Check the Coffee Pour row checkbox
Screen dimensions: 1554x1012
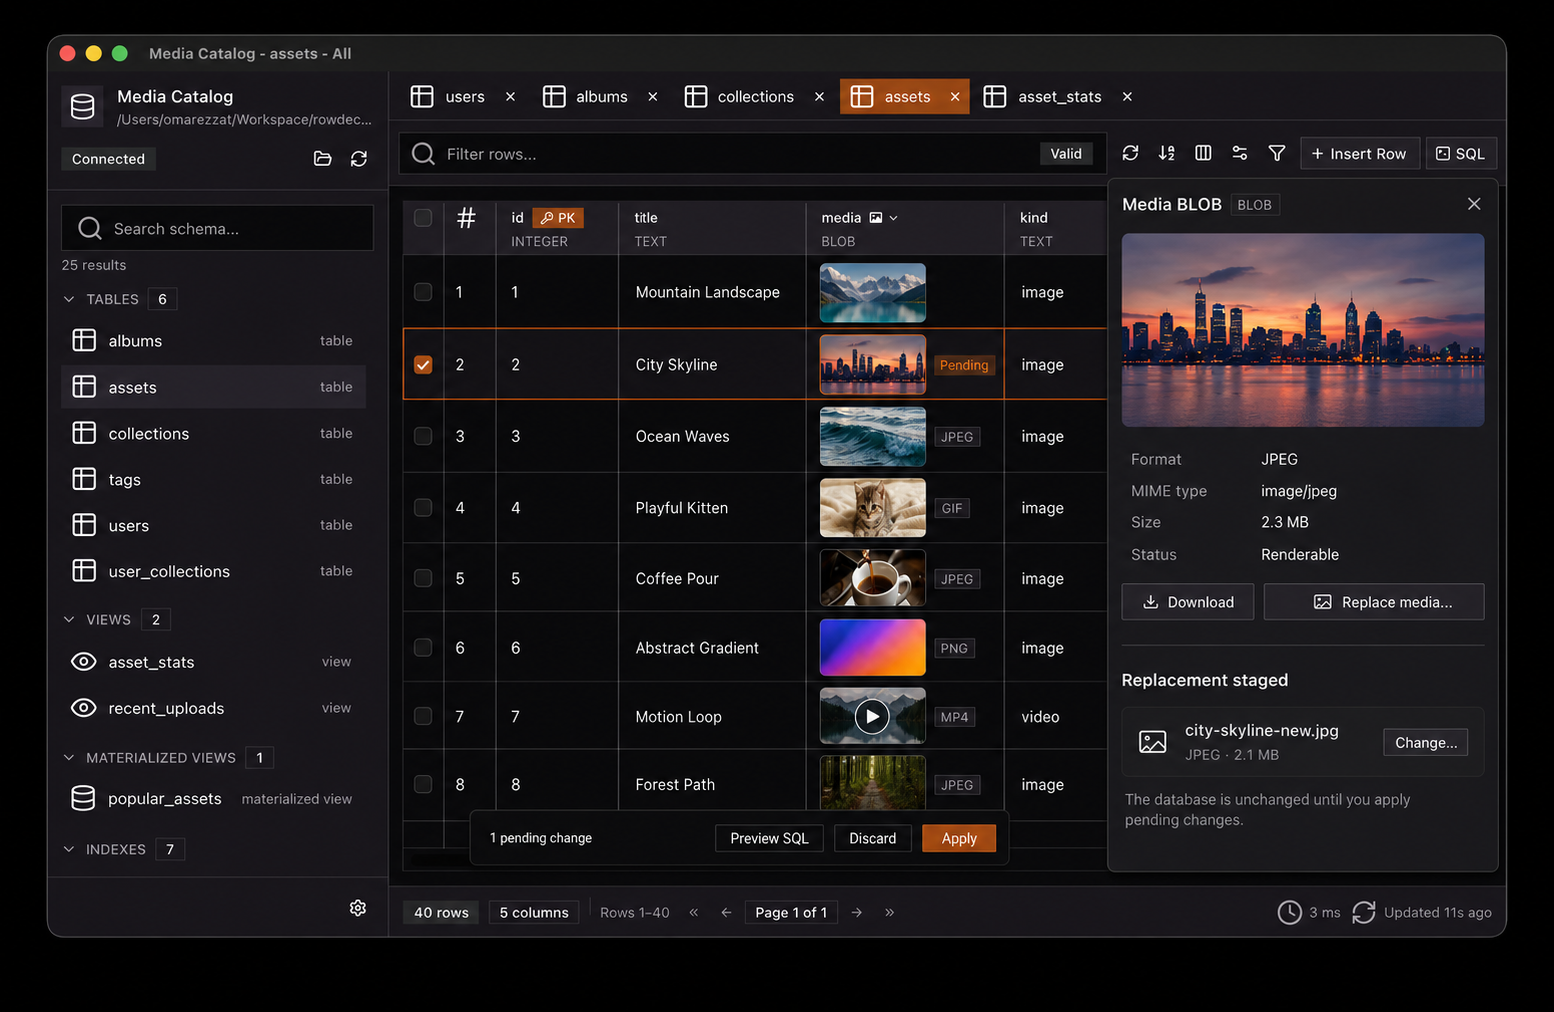coord(423,578)
